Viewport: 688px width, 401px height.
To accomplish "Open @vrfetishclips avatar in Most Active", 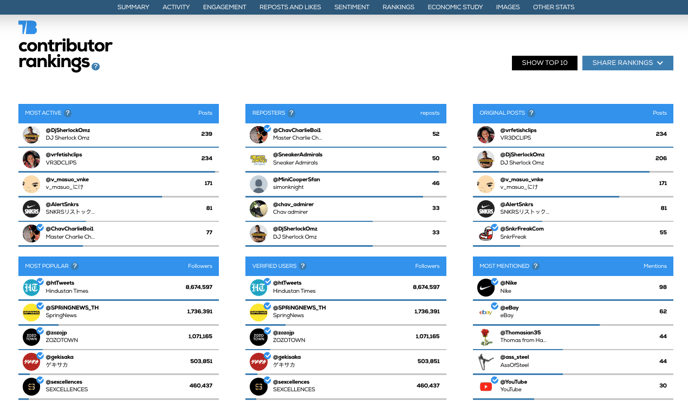I will 31,159.
